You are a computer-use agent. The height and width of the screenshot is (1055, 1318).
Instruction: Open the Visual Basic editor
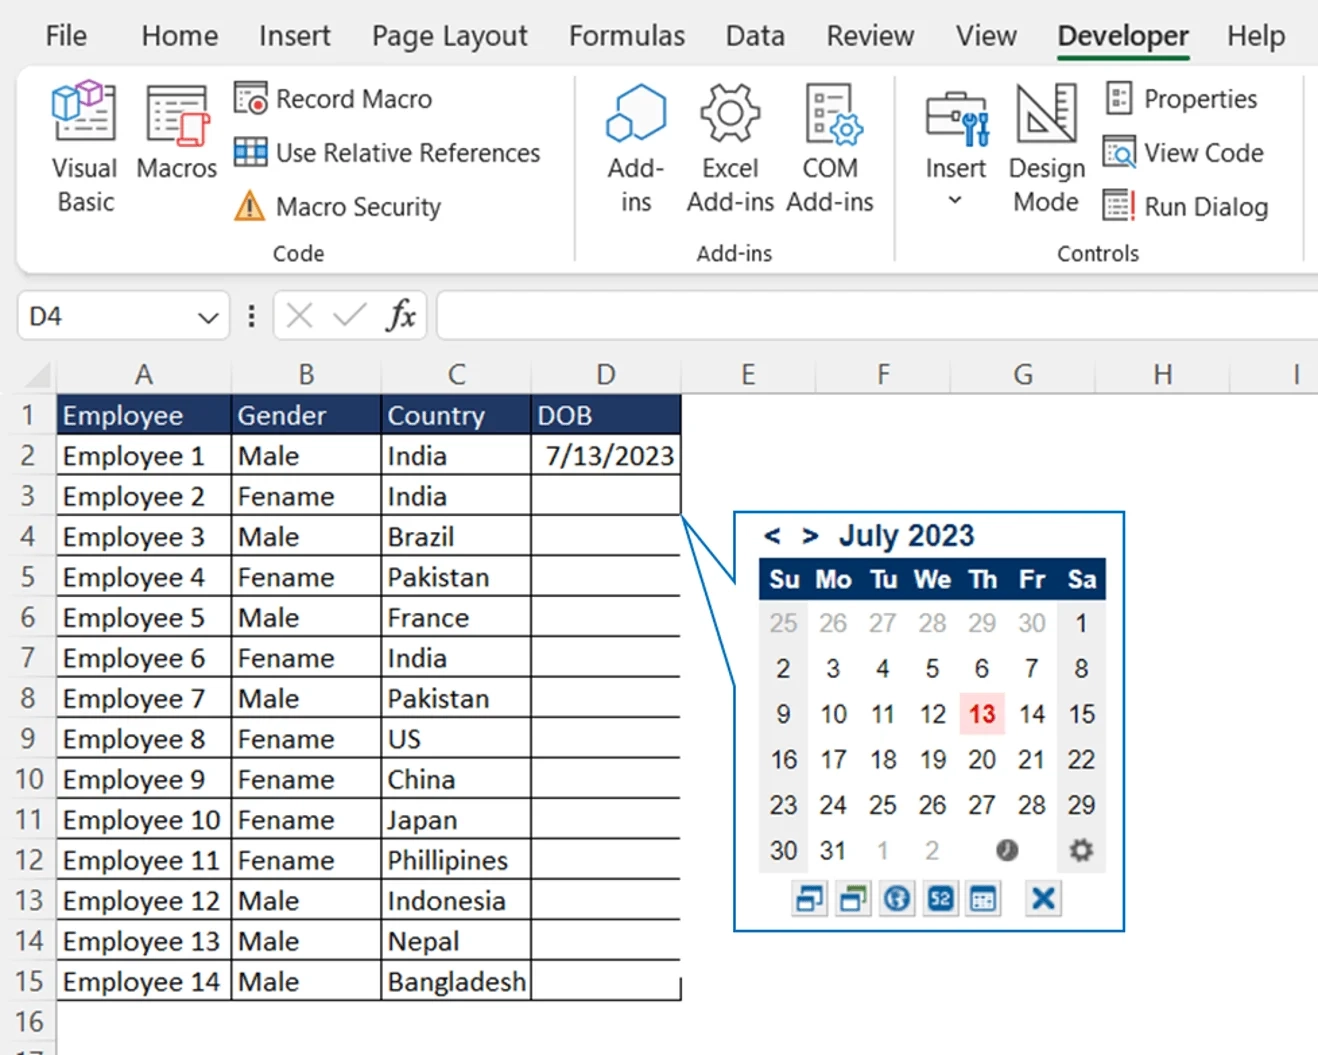pos(85,148)
